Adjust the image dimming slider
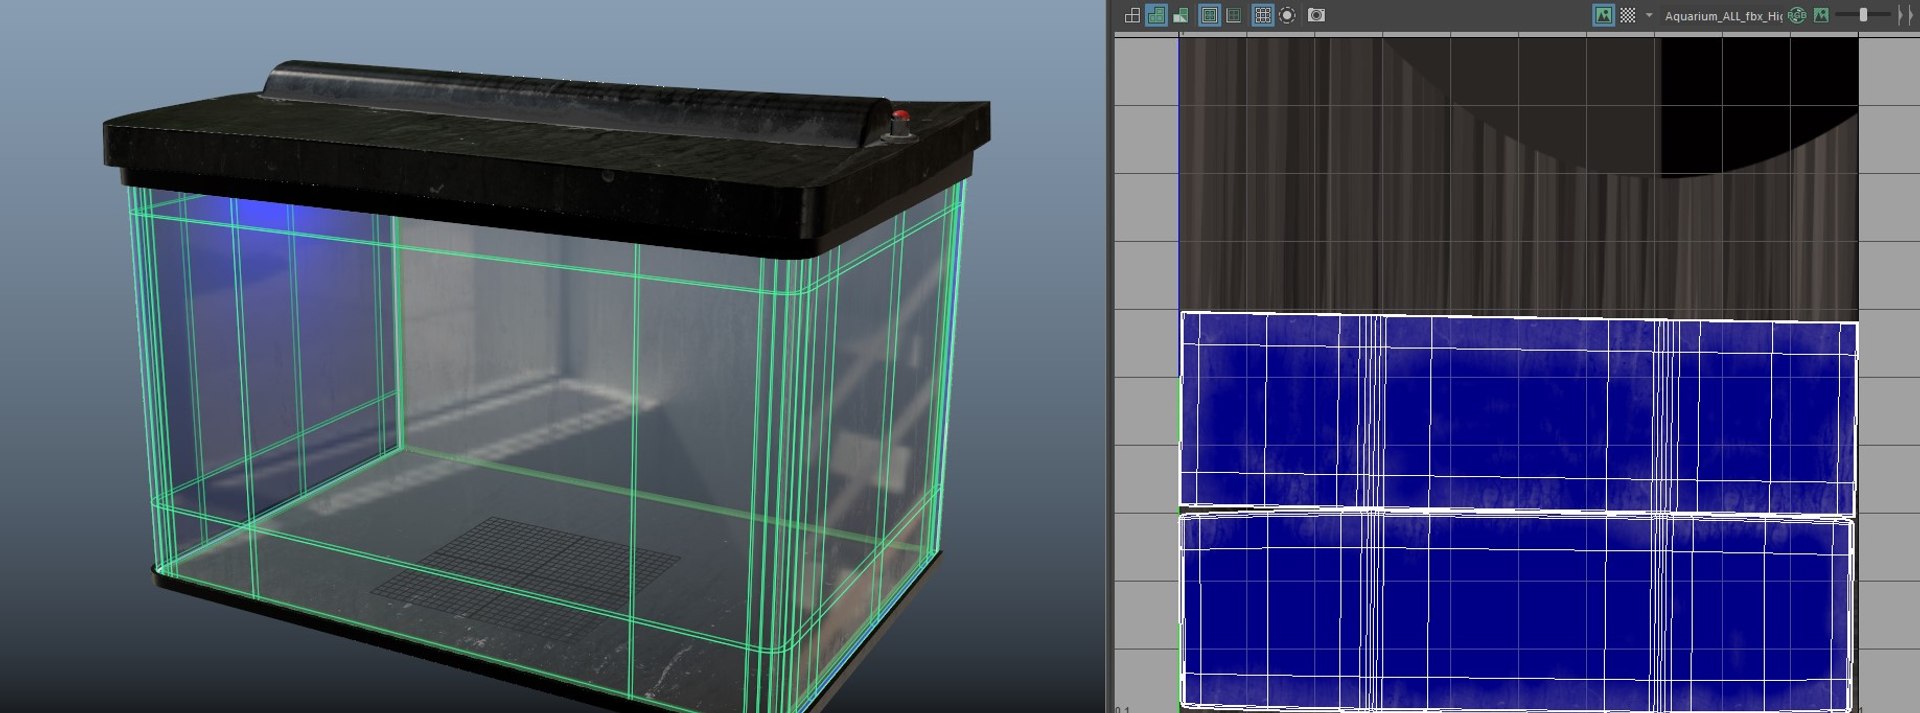Viewport: 1920px width, 713px height. (1863, 15)
